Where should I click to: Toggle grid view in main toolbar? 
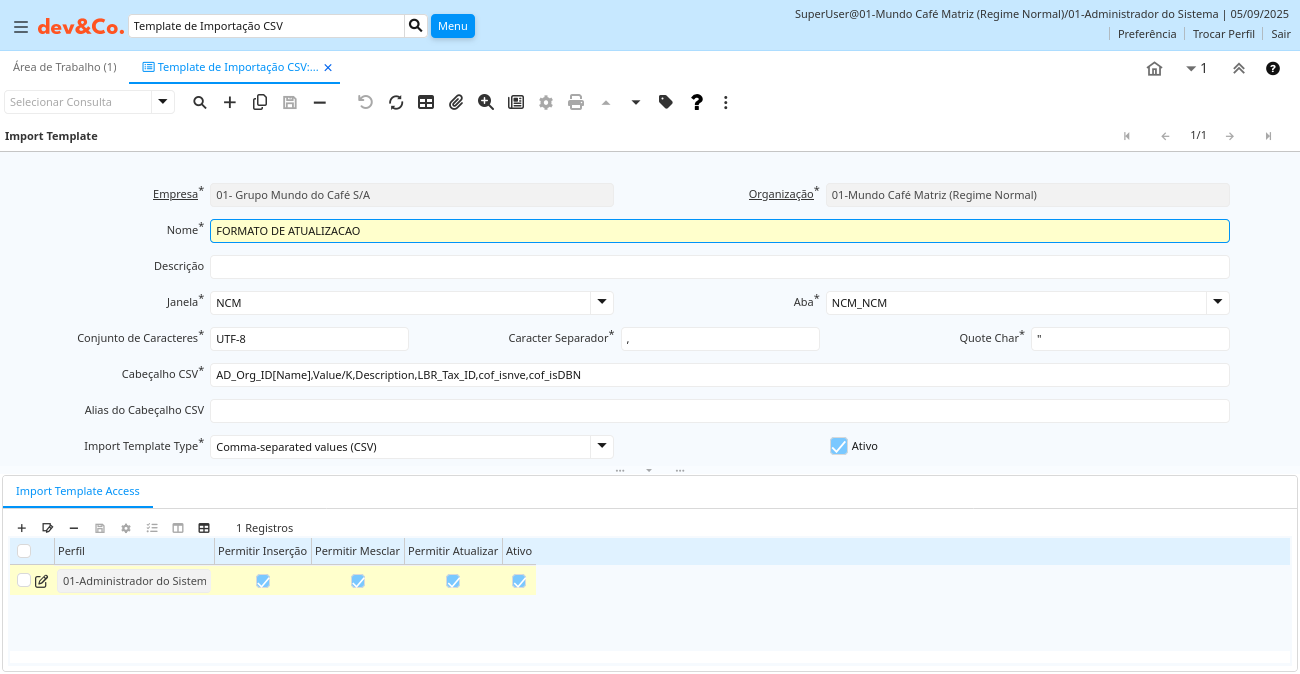(426, 102)
